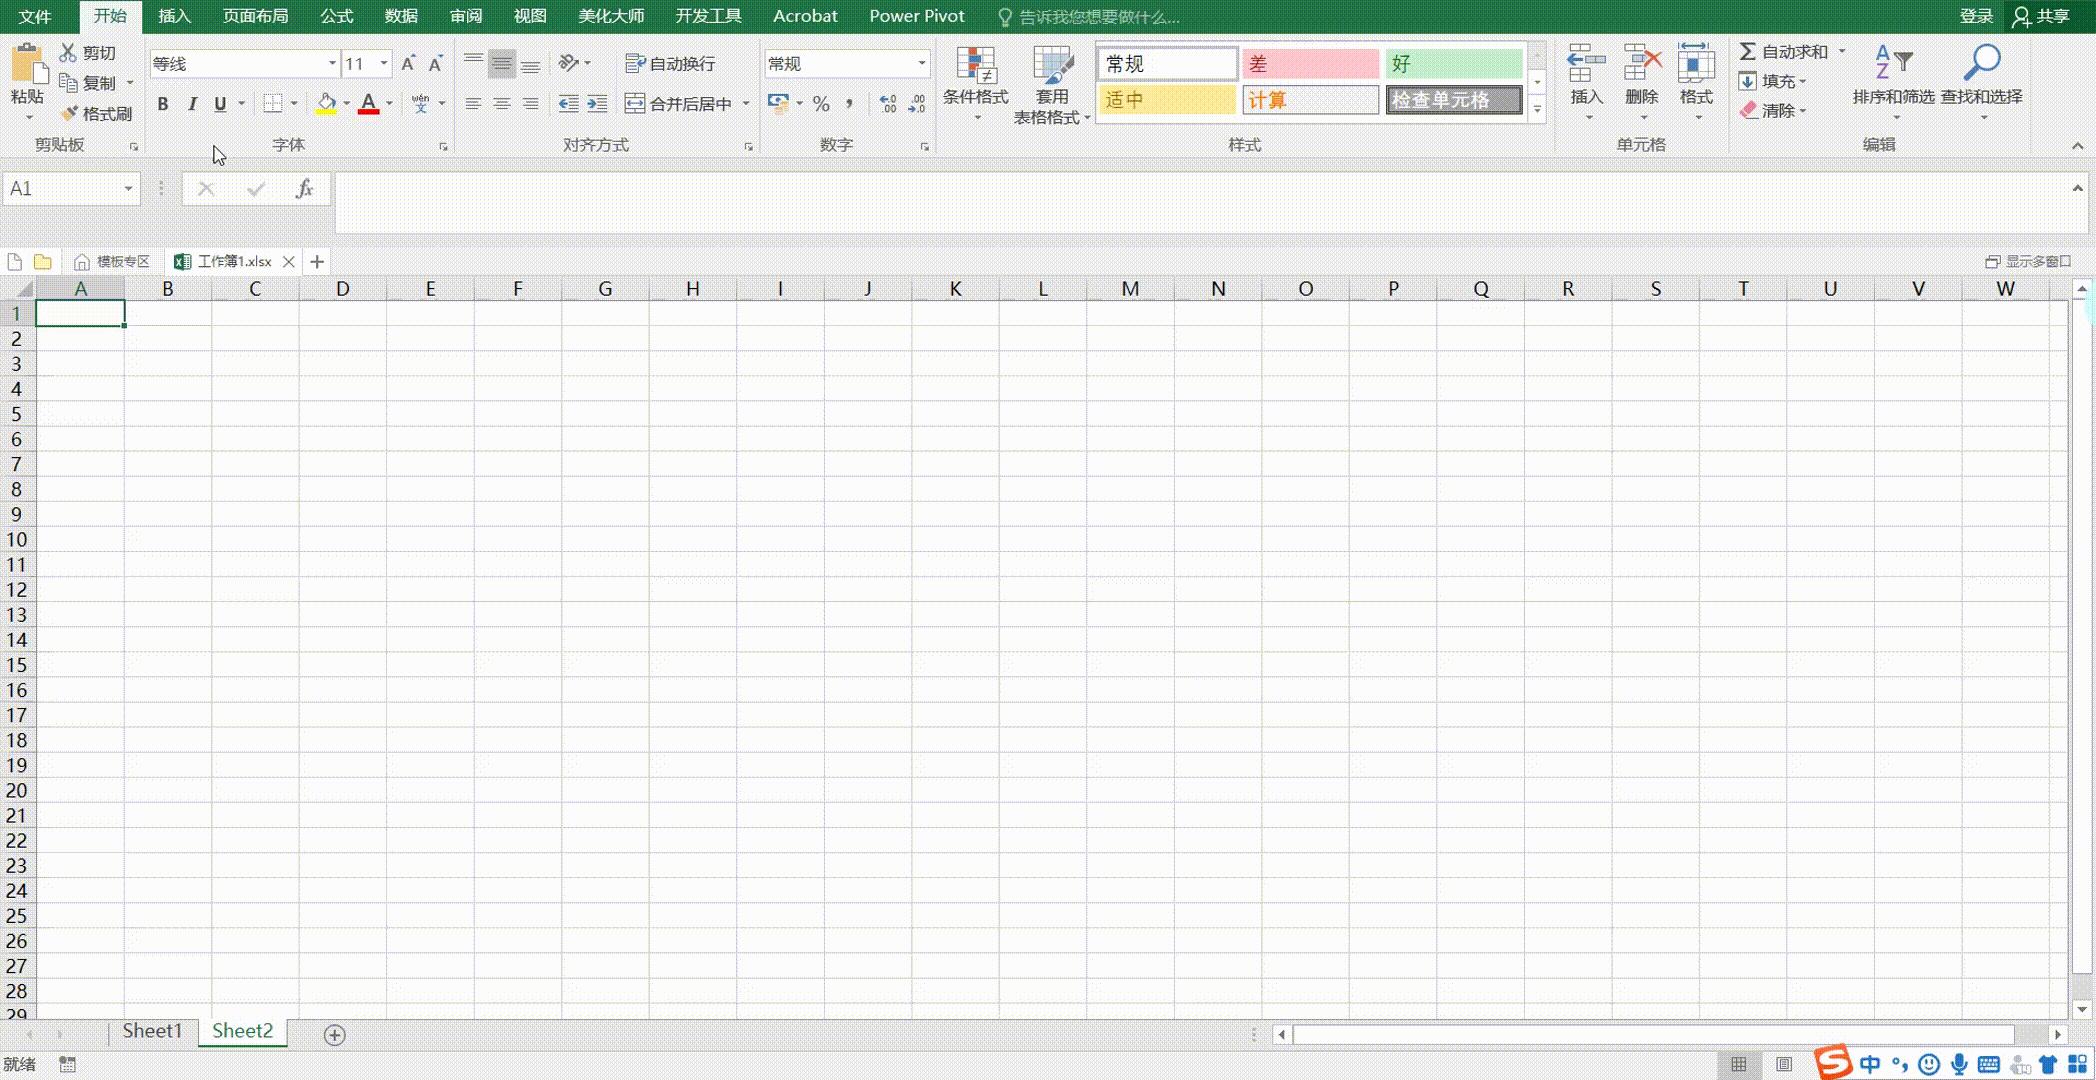
Task: Apply Conditional Formatting
Action: (975, 85)
